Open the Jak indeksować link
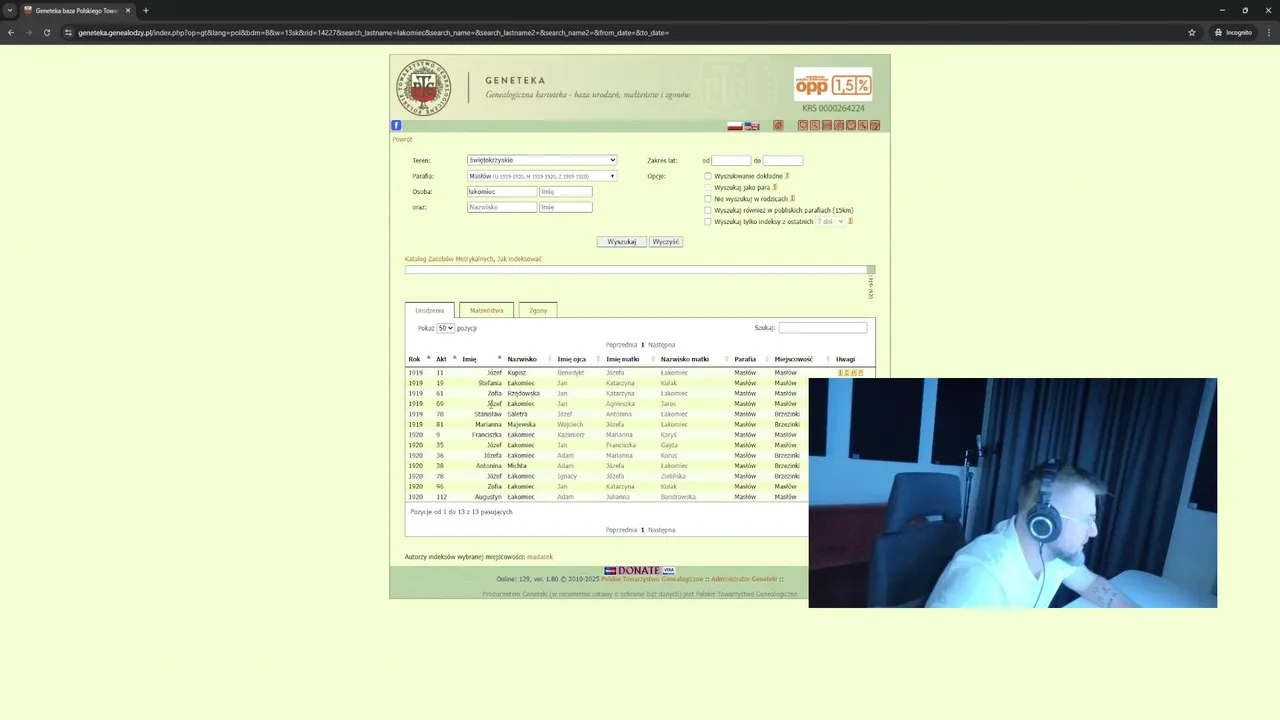This screenshot has height=720, width=1280. [520, 259]
